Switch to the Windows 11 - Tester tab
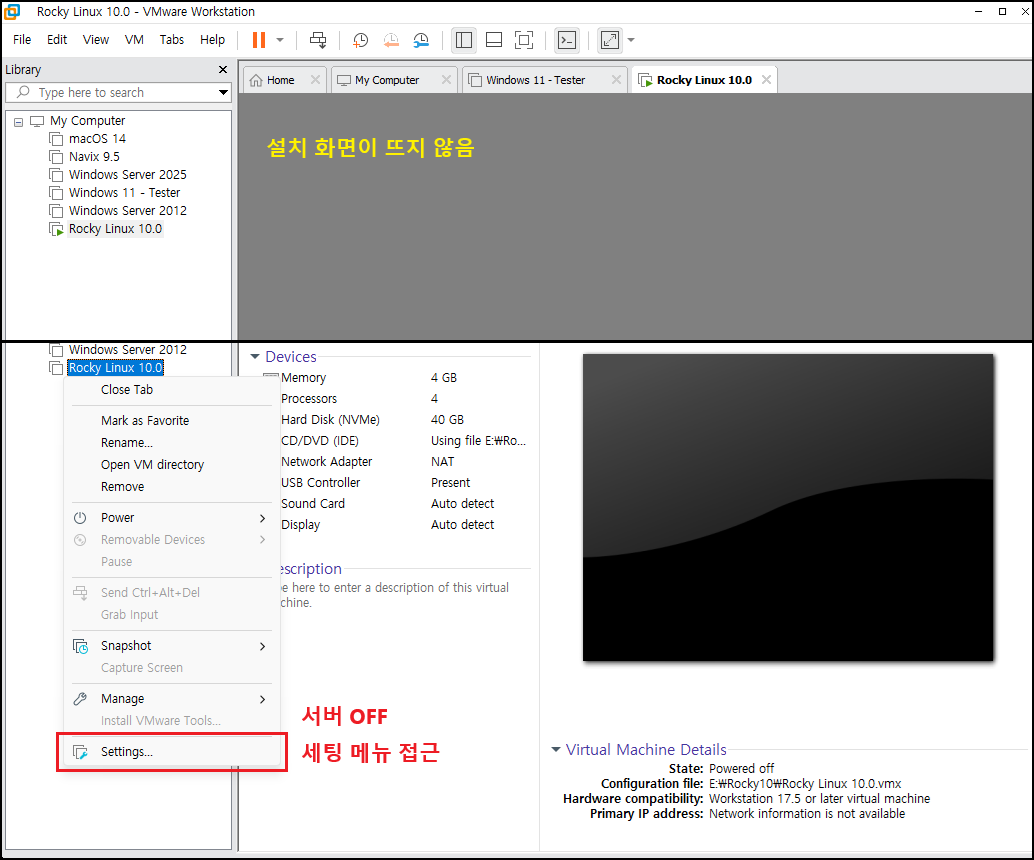The image size is (1034, 860). [535, 80]
